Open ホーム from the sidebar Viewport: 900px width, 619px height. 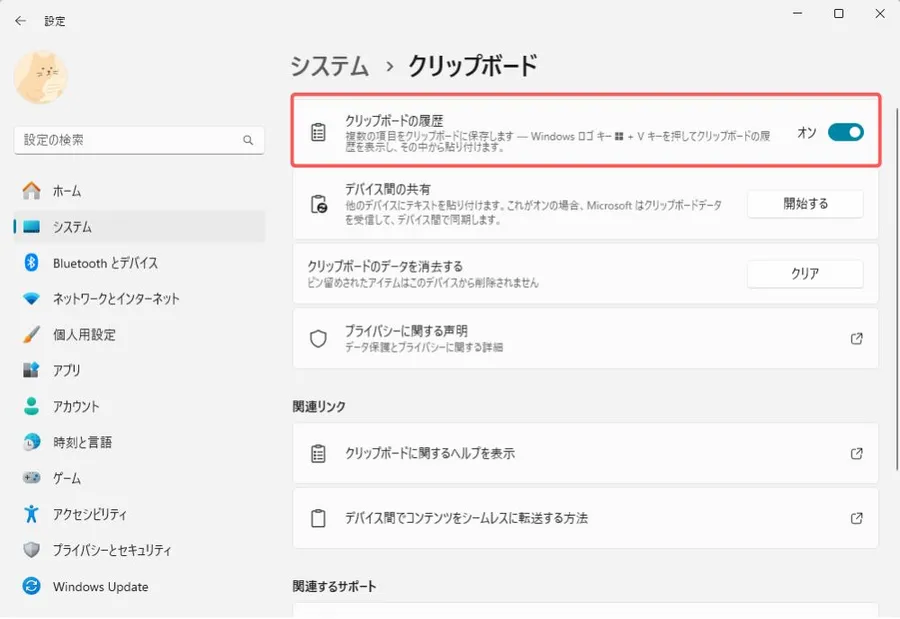(67, 191)
